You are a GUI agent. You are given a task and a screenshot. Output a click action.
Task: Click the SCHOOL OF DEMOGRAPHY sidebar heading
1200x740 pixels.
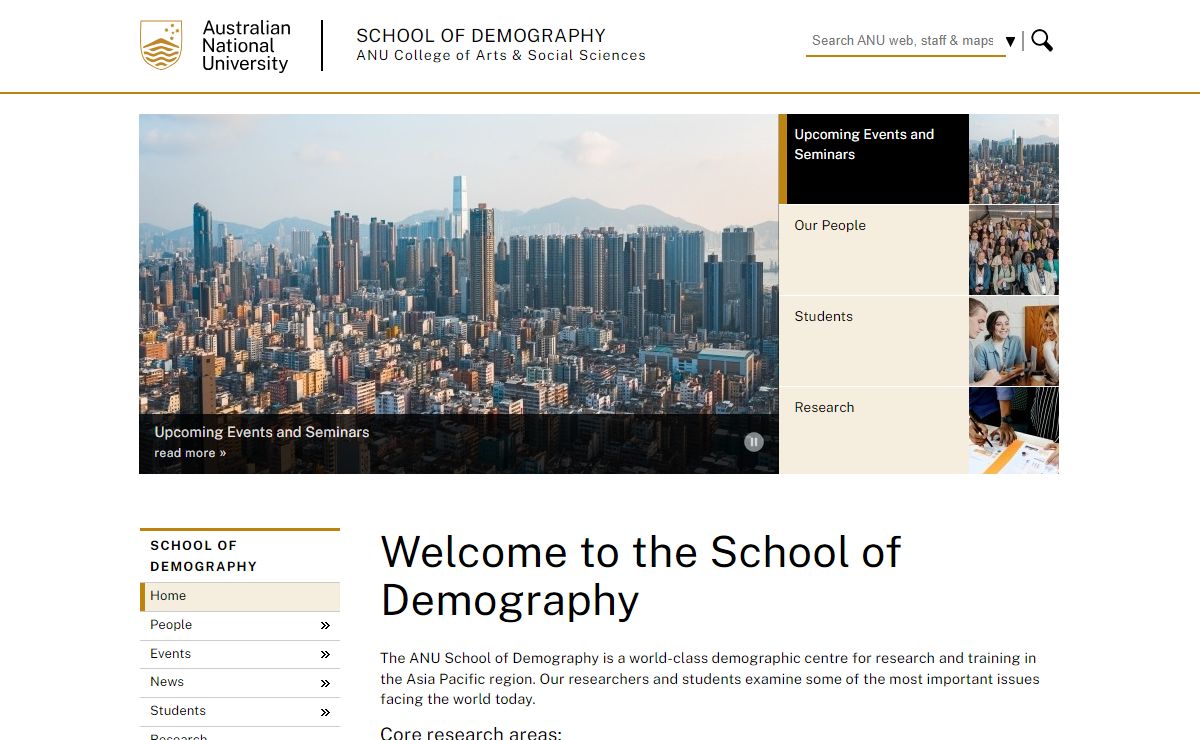[x=204, y=556]
